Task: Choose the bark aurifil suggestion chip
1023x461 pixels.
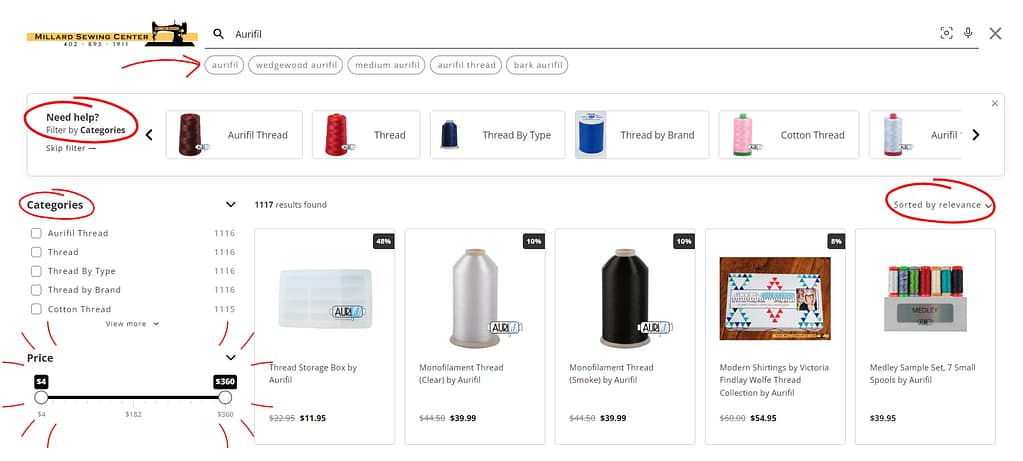Action: (538, 65)
